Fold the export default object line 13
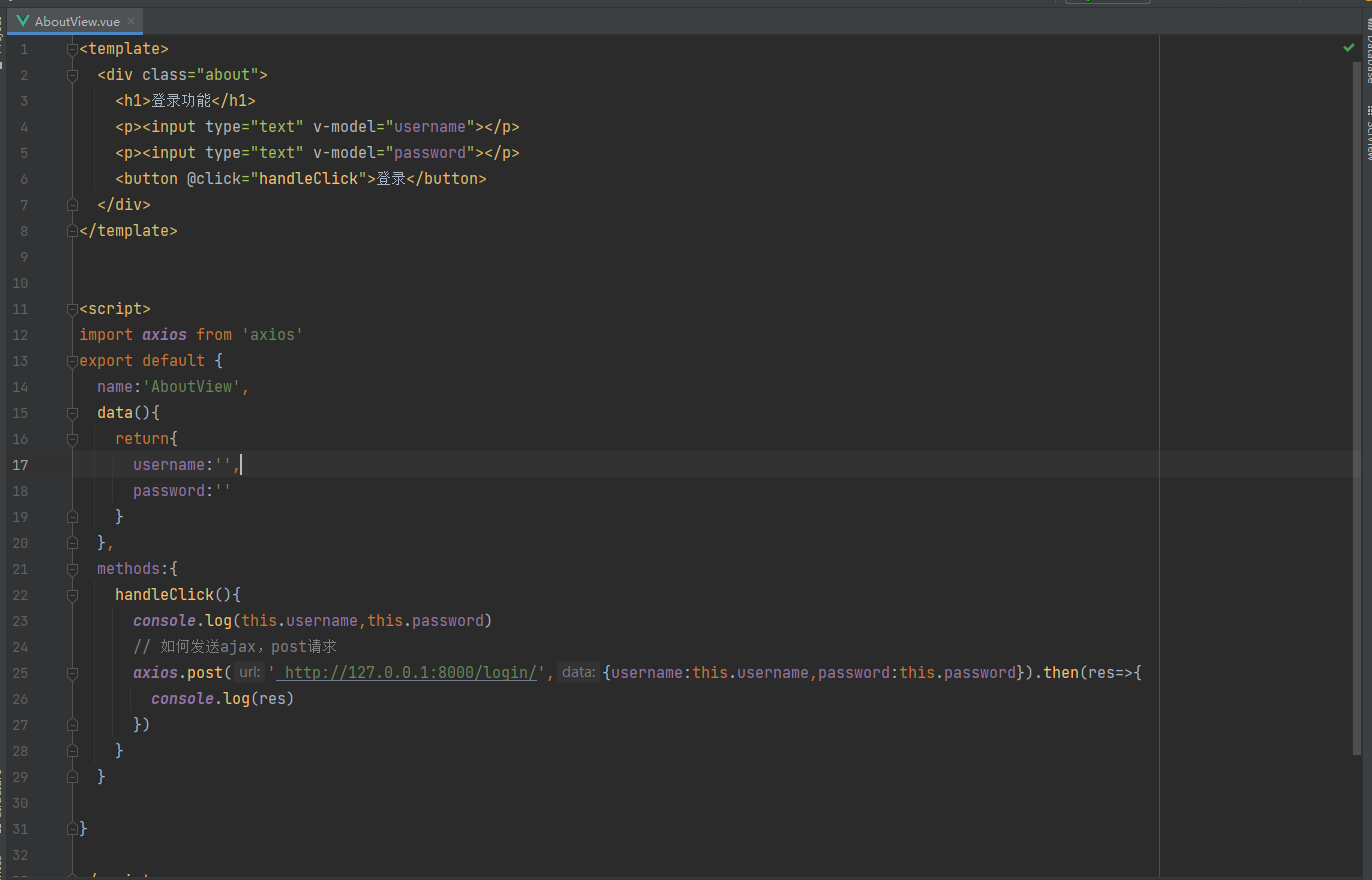Image resolution: width=1372 pixels, height=880 pixels. (72, 361)
